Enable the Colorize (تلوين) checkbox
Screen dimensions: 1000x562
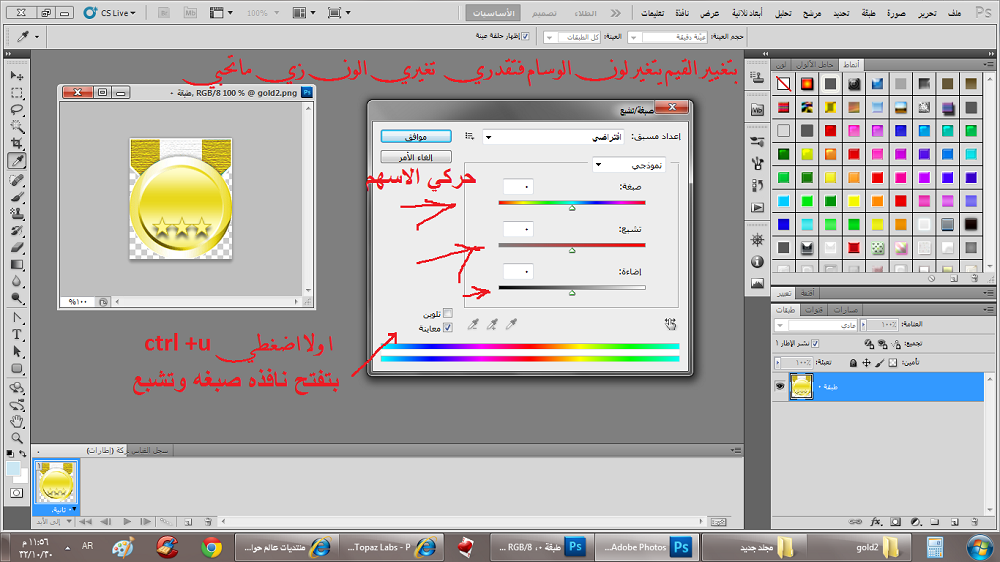tap(447, 314)
